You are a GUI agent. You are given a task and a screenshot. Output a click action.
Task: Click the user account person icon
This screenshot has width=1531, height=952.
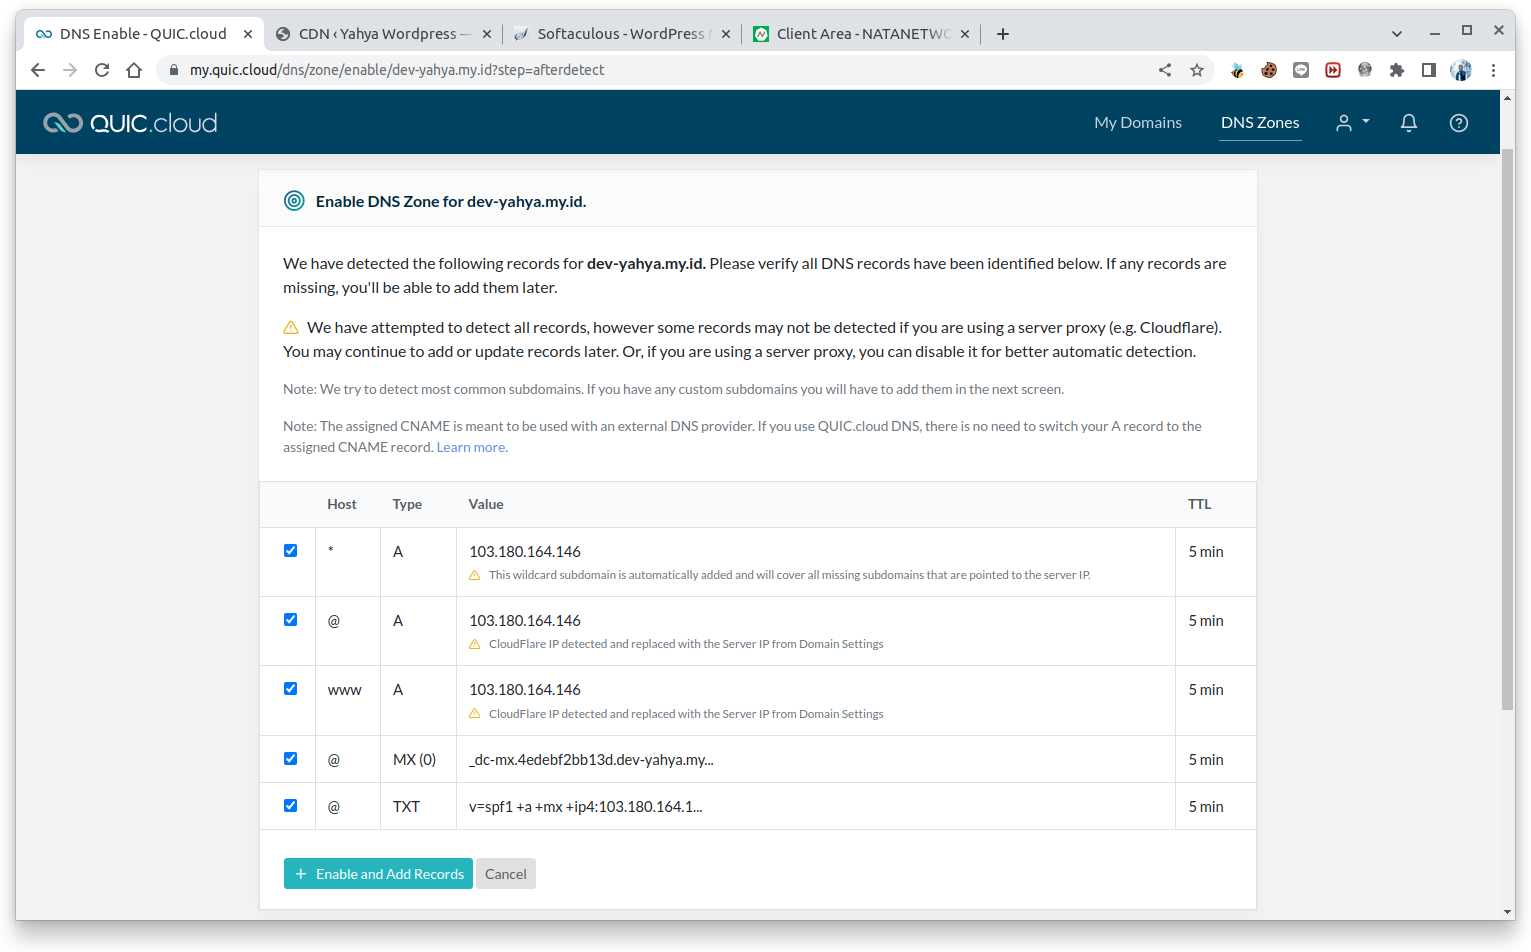pyautogui.click(x=1344, y=122)
